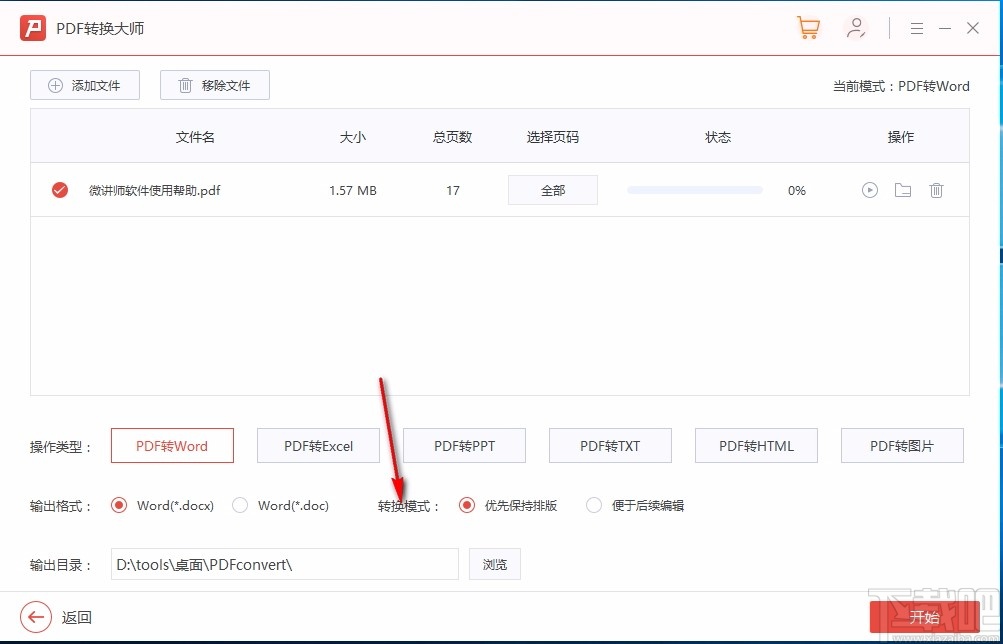The width and height of the screenshot is (1003, 644).
Task: Open the shopping cart purchase page
Action: point(808,27)
